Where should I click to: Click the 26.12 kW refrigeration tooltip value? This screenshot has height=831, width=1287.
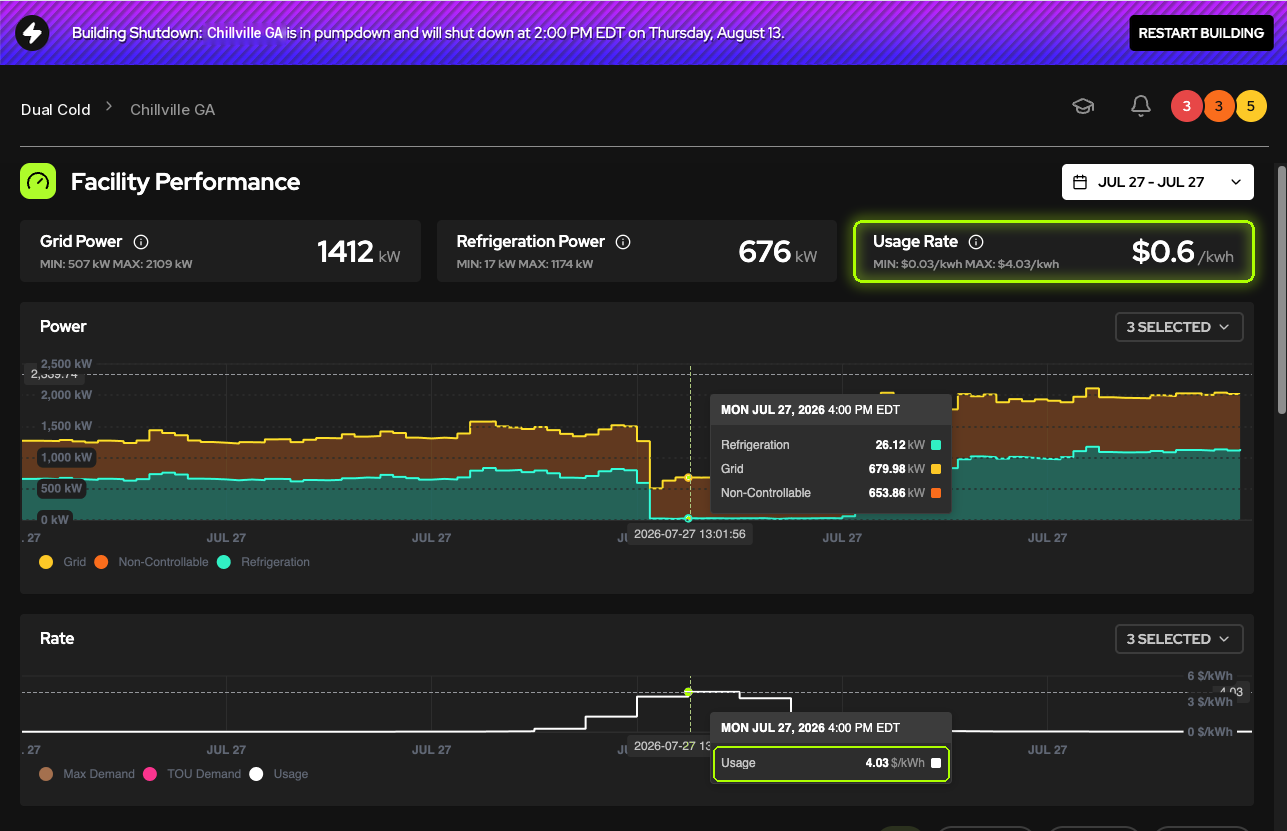coord(901,445)
